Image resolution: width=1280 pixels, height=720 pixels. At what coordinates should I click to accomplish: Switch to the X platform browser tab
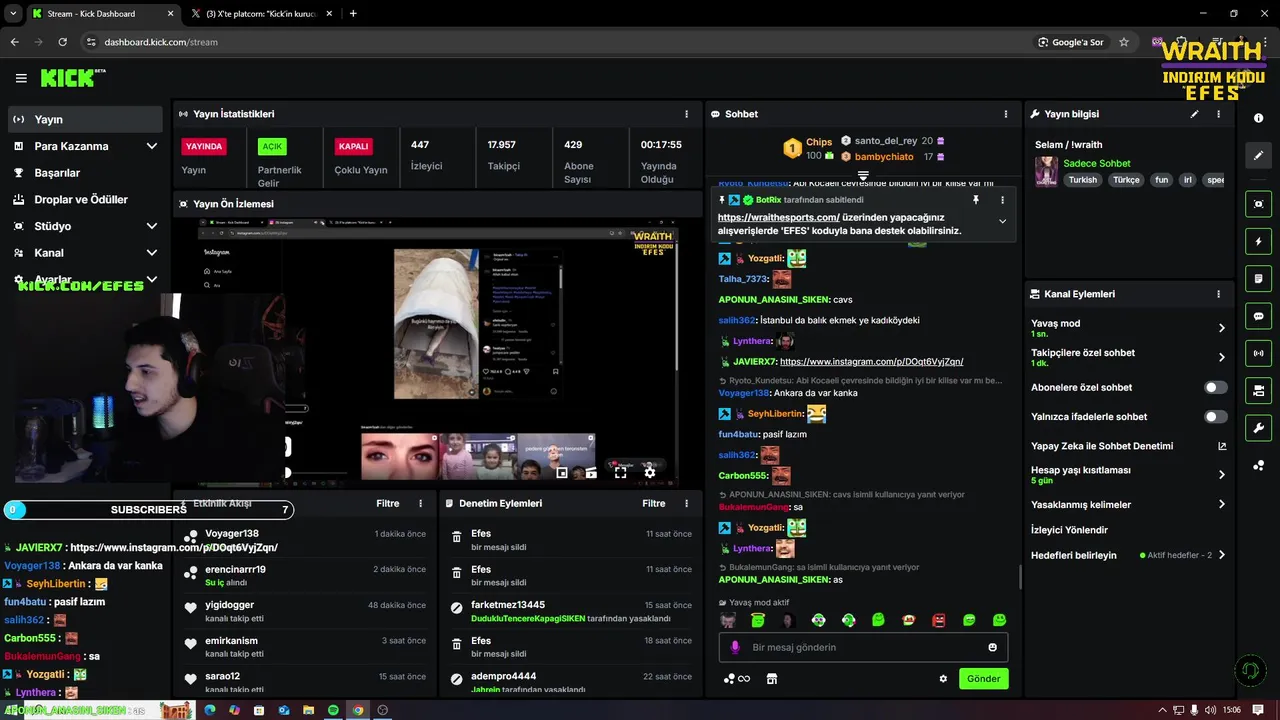click(x=260, y=14)
